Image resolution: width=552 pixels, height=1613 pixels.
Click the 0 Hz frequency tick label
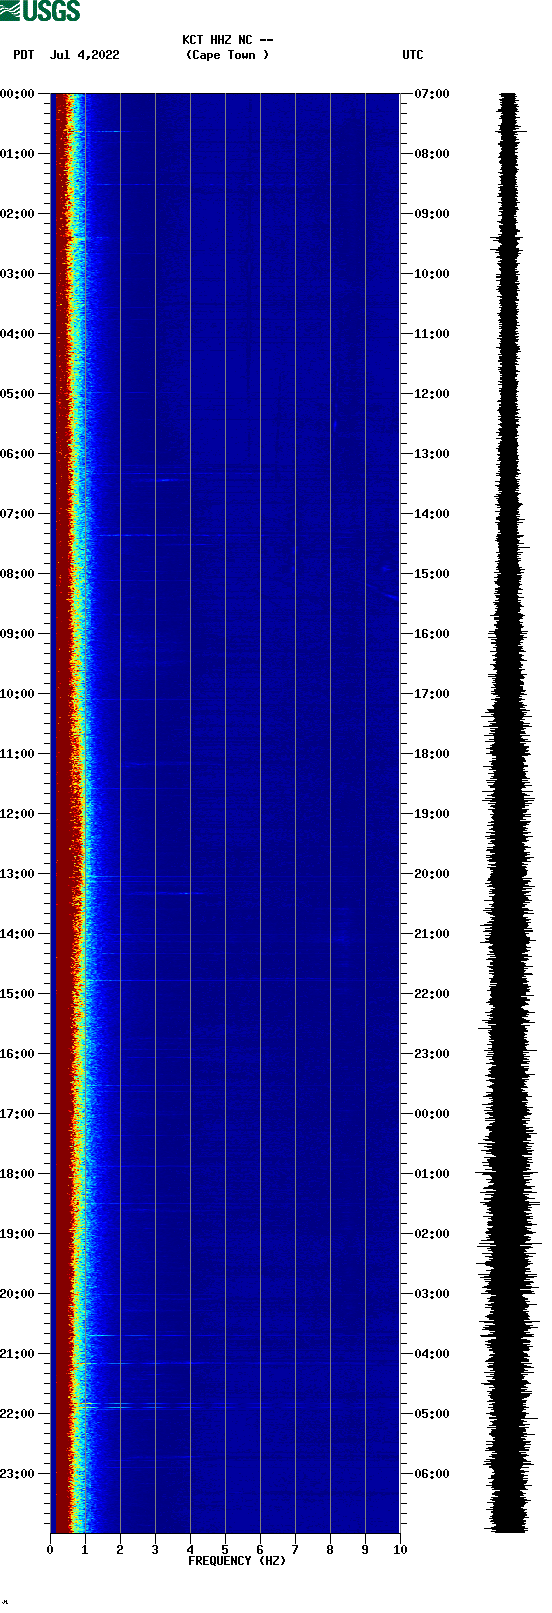(50, 1550)
